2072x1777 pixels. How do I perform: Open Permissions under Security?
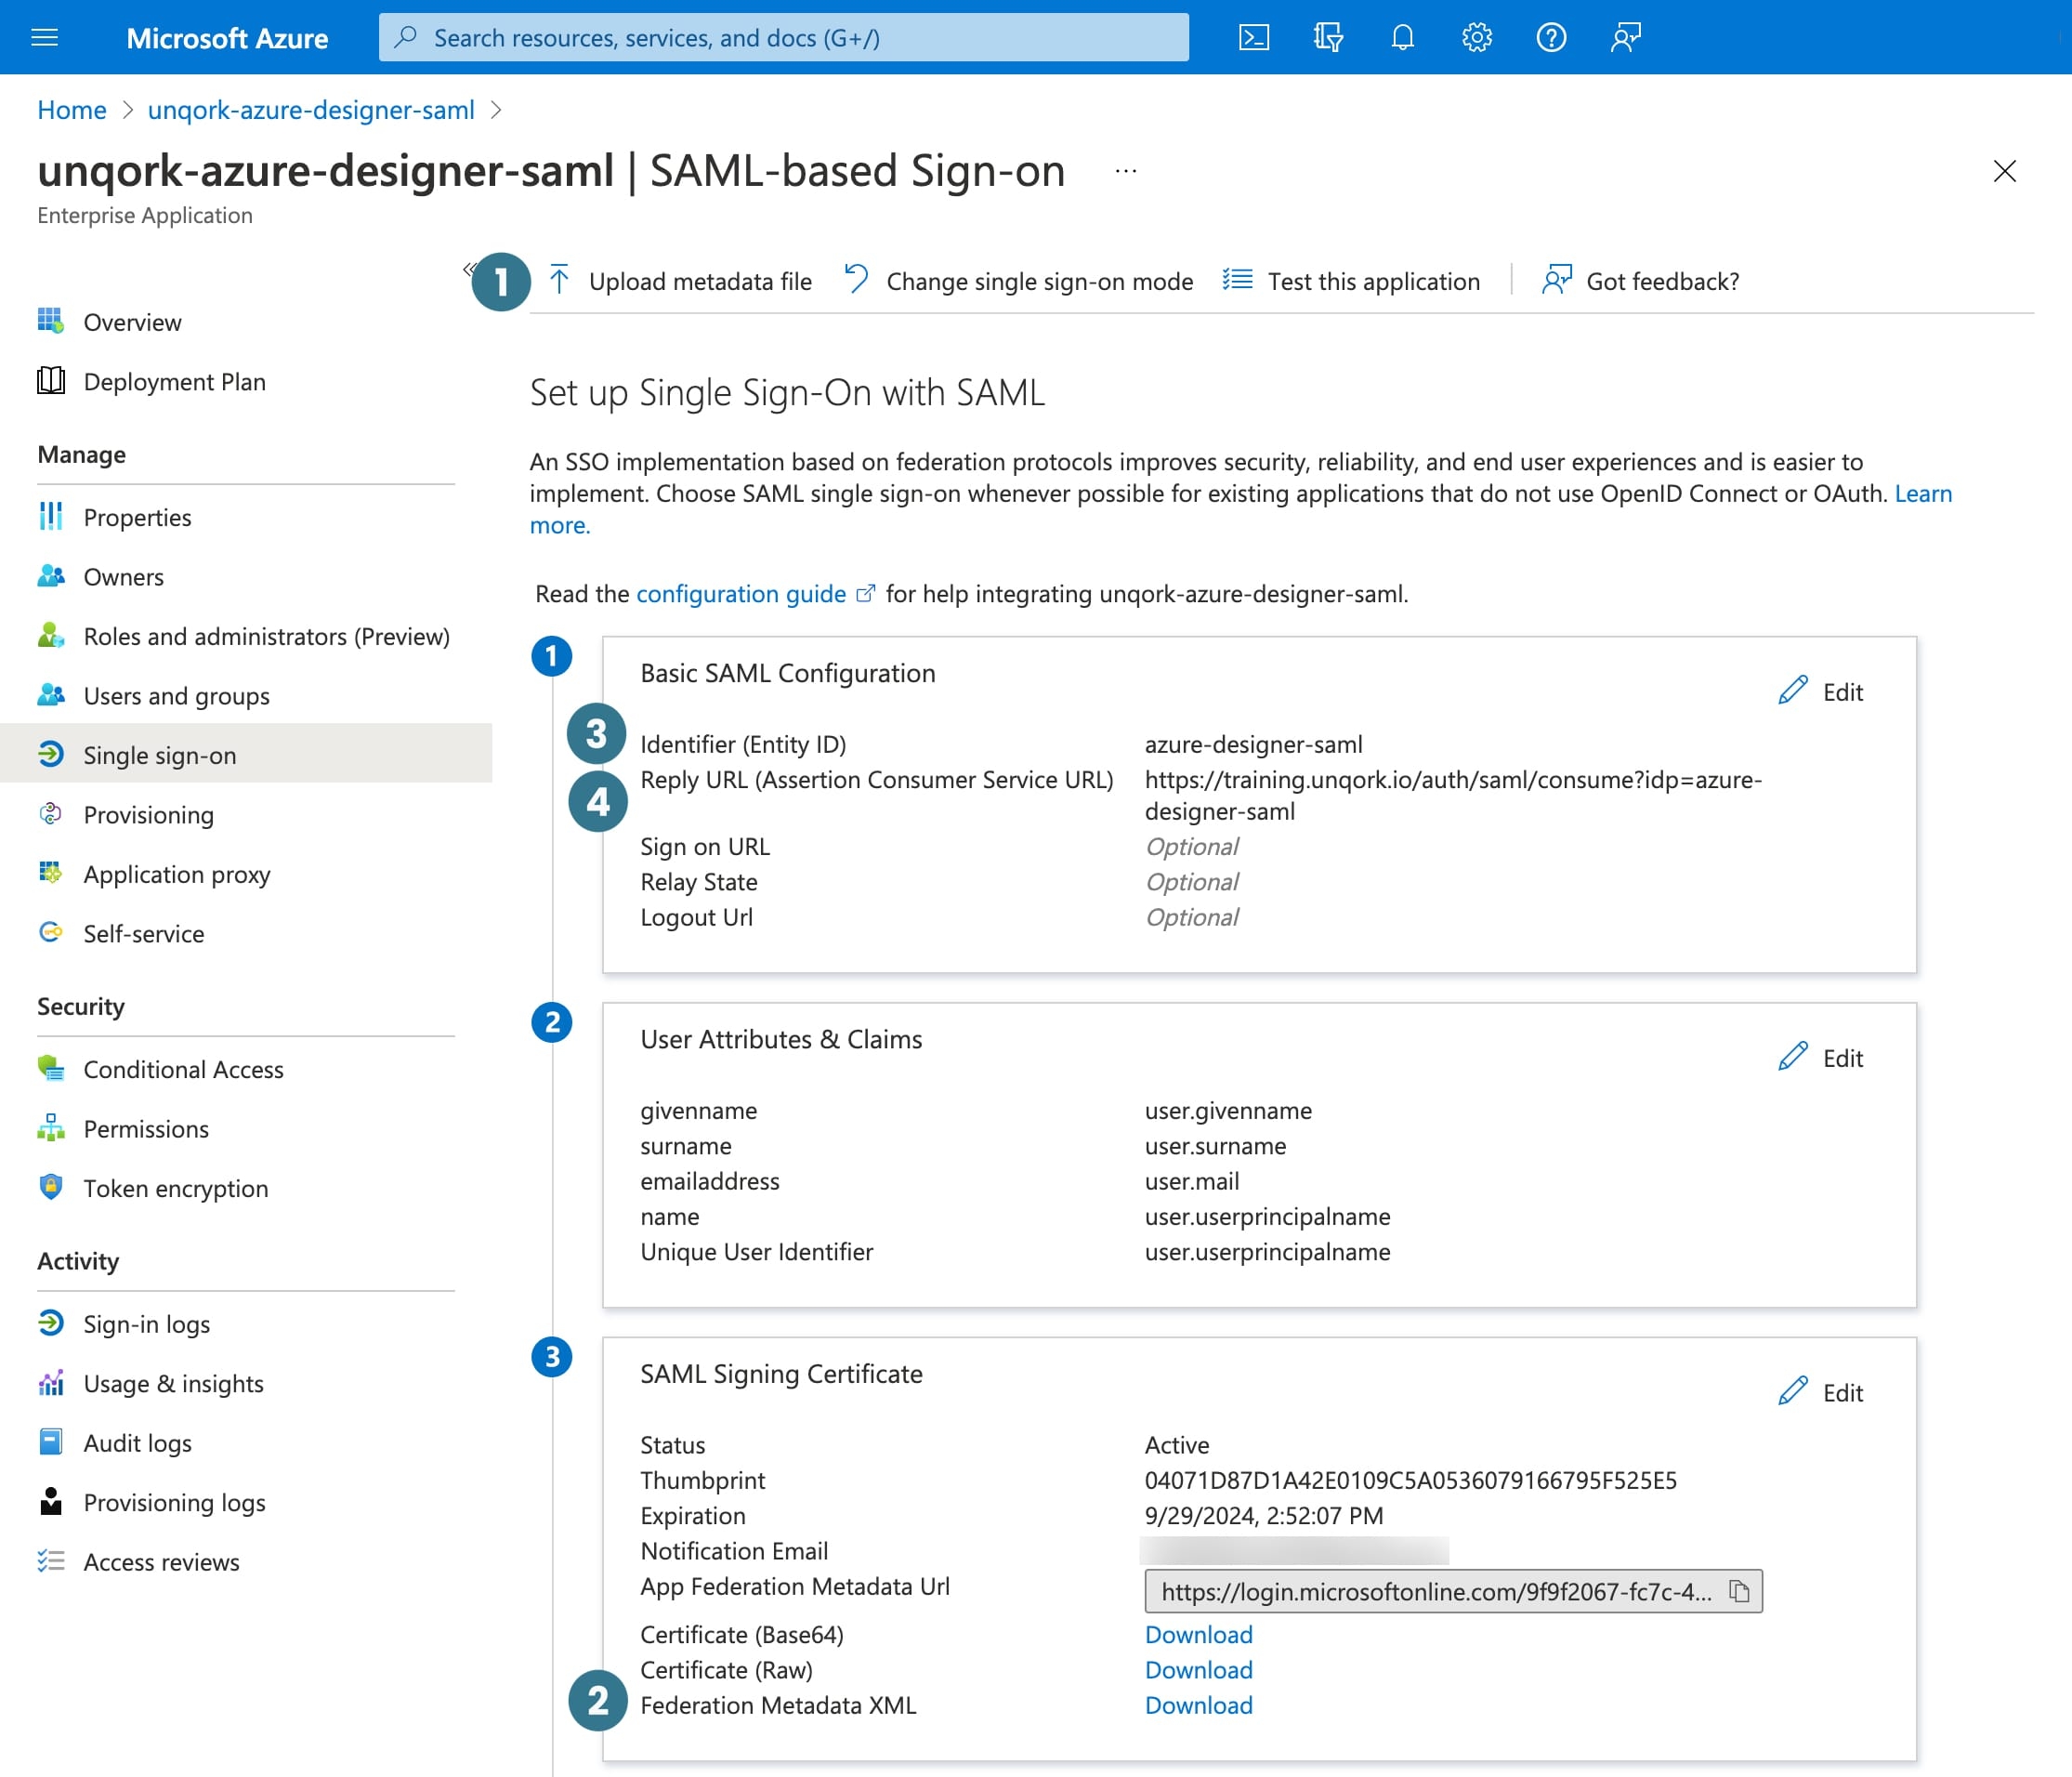click(x=146, y=1129)
